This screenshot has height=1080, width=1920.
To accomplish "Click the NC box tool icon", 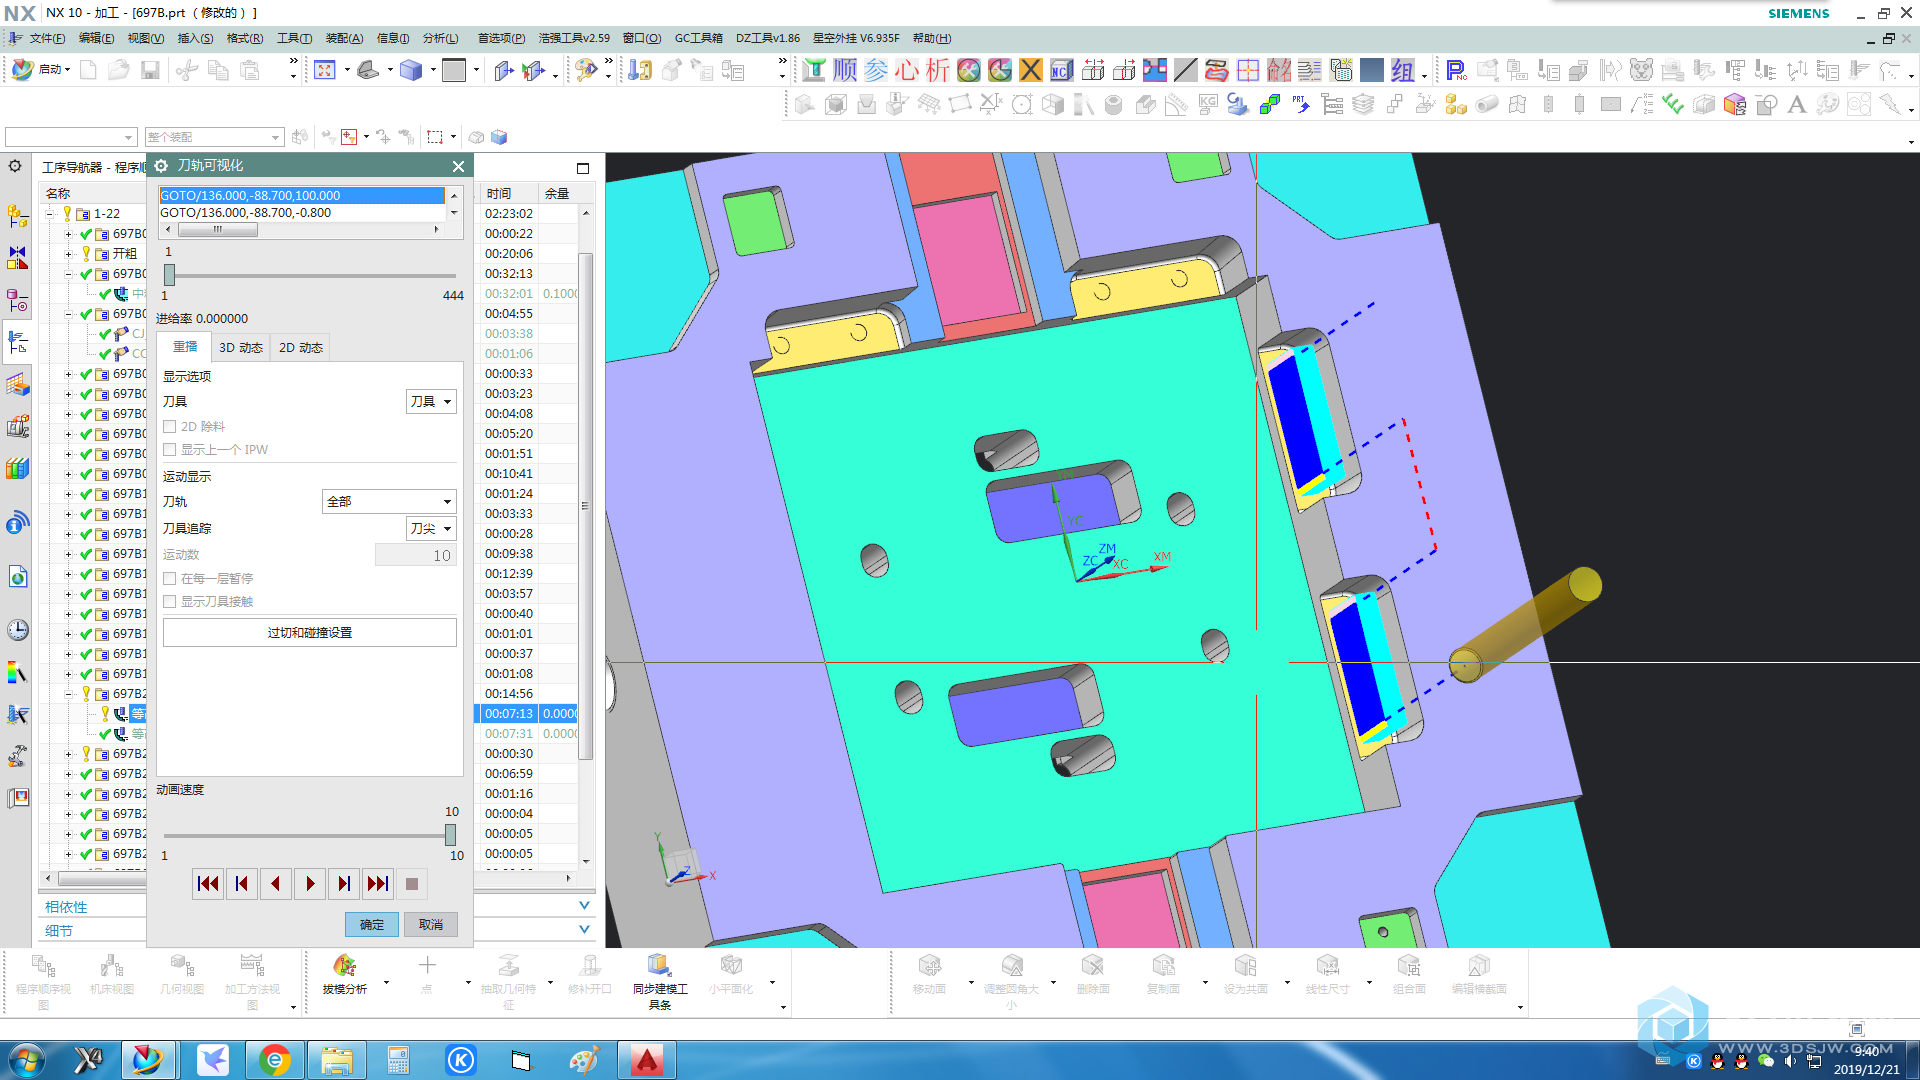I will tap(1062, 70).
